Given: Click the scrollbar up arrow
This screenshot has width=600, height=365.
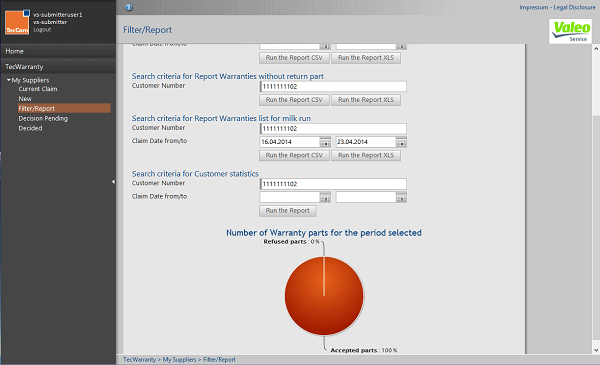Looking at the screenshot, I should click(x=596, y=49).
